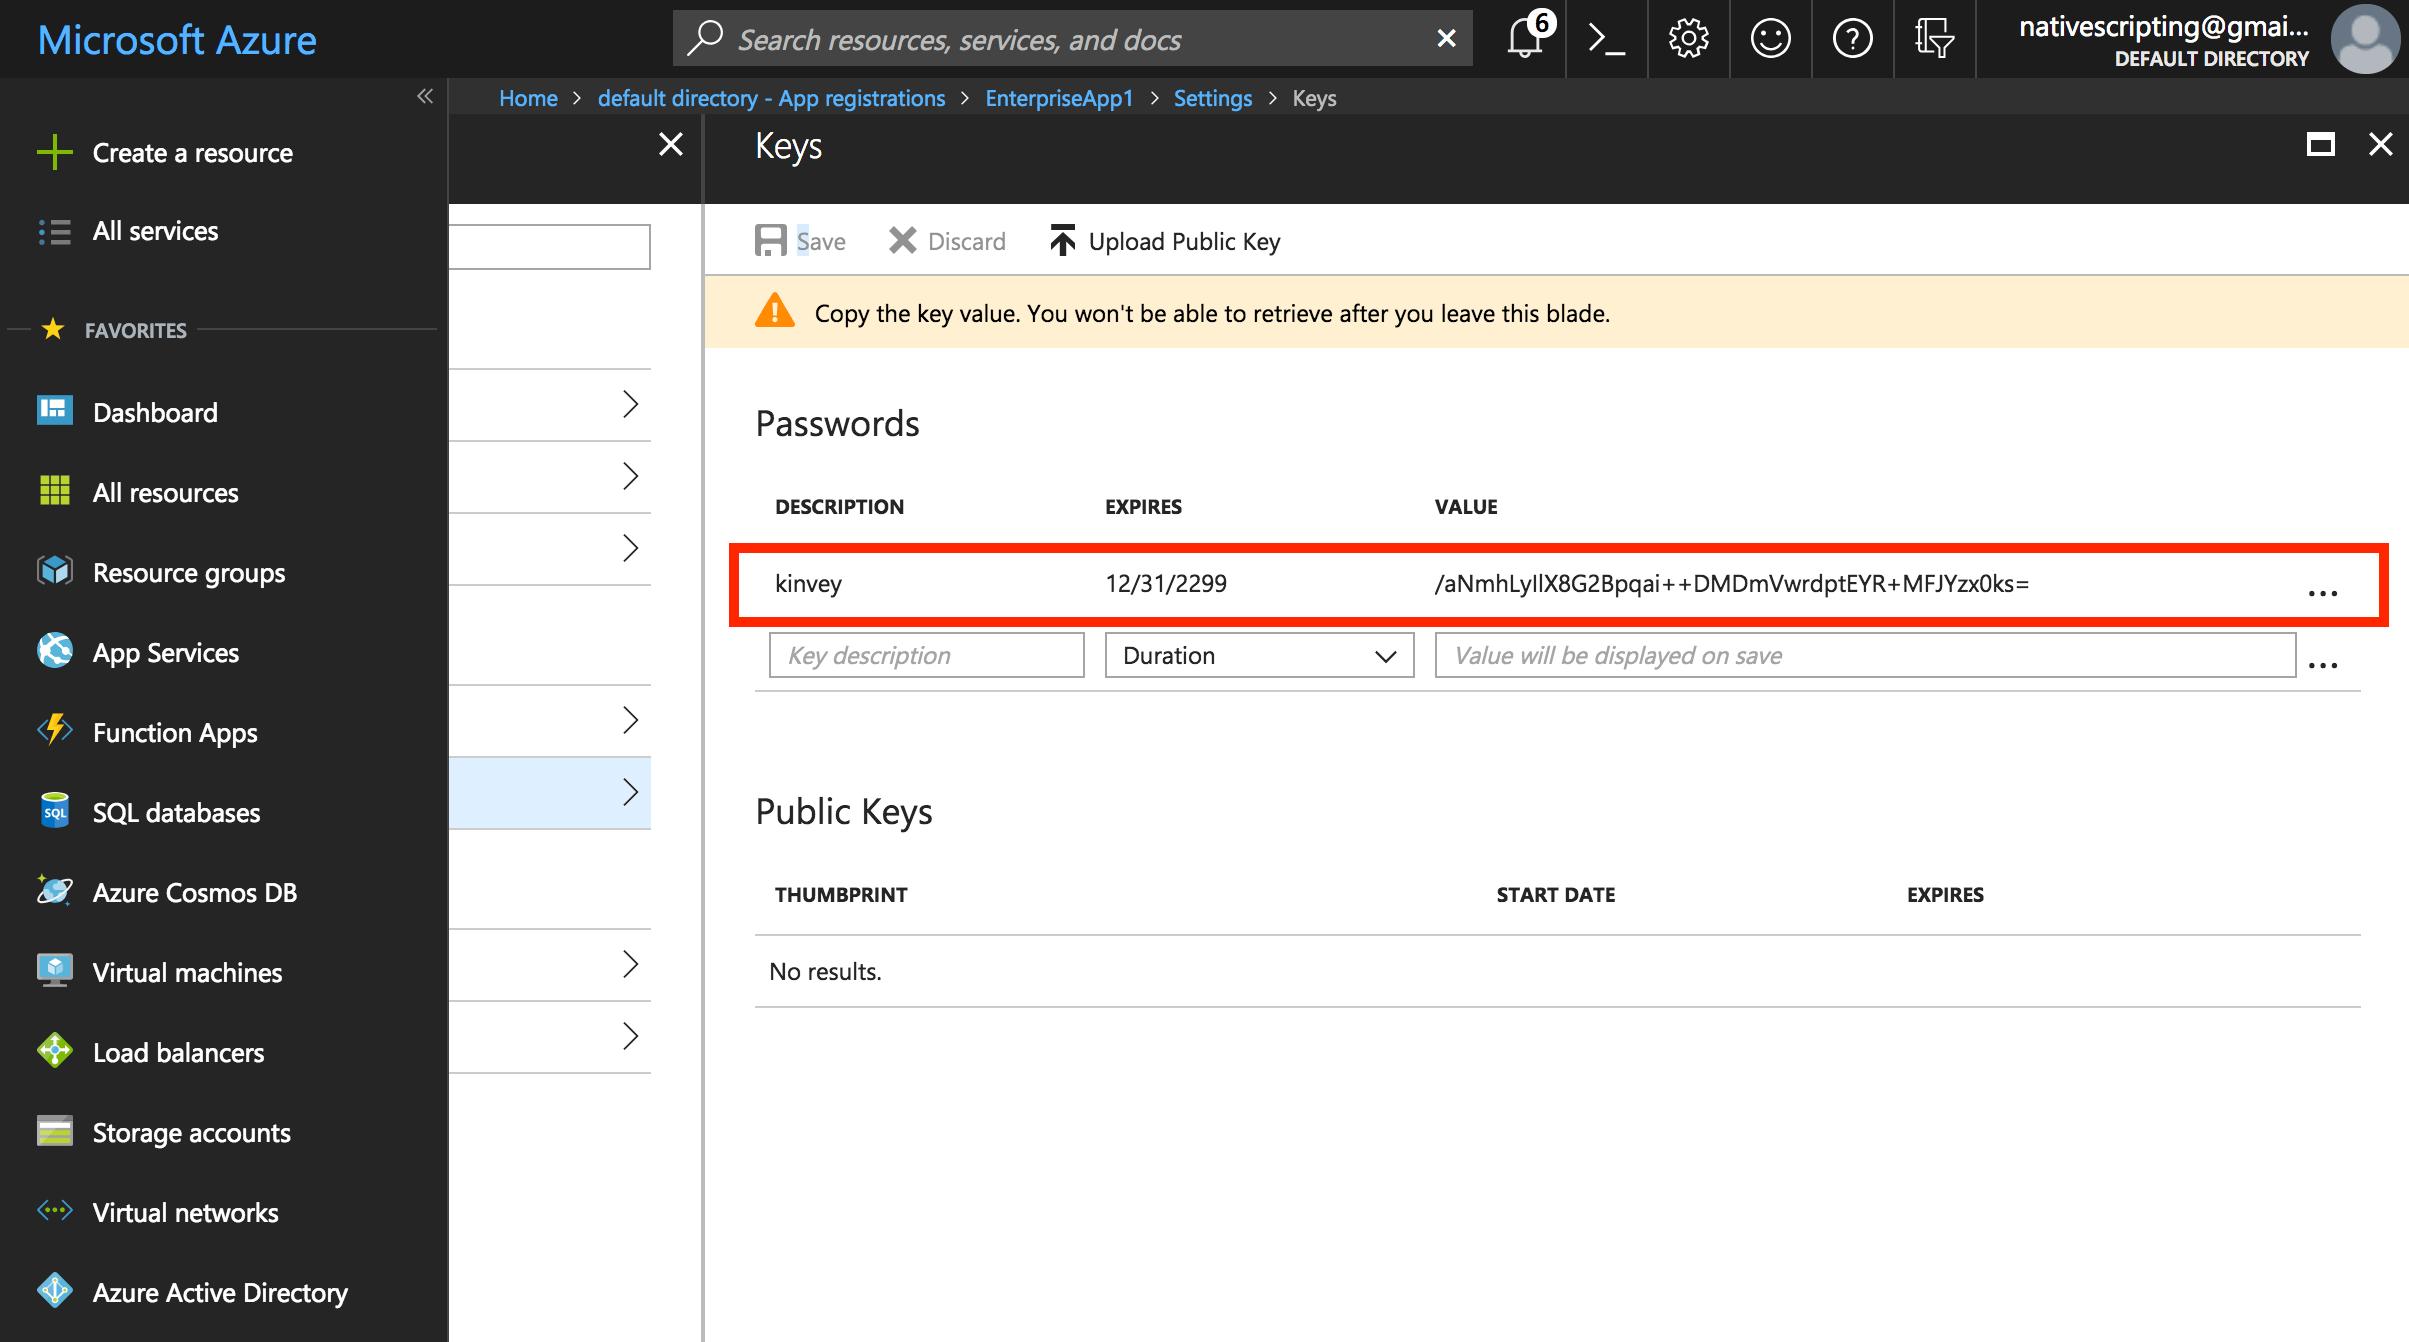
Task: Click the Upload Public Key icon
Action: point(1062,241)
